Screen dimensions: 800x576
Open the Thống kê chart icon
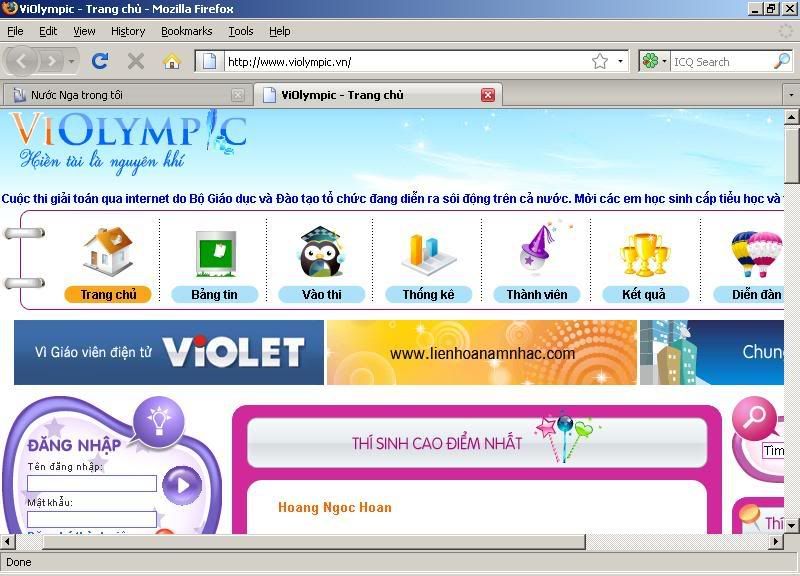click(428, 253)
